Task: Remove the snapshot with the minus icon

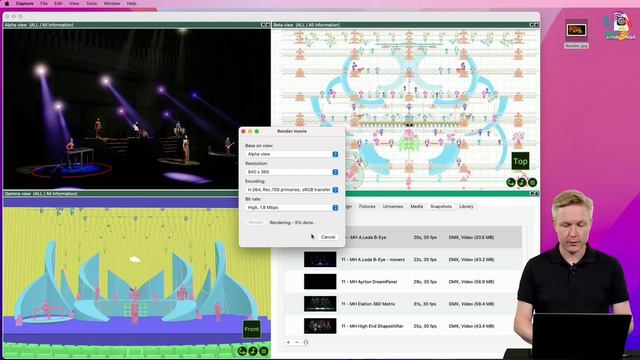Action: pyautogui.click(x=297, y=342)
